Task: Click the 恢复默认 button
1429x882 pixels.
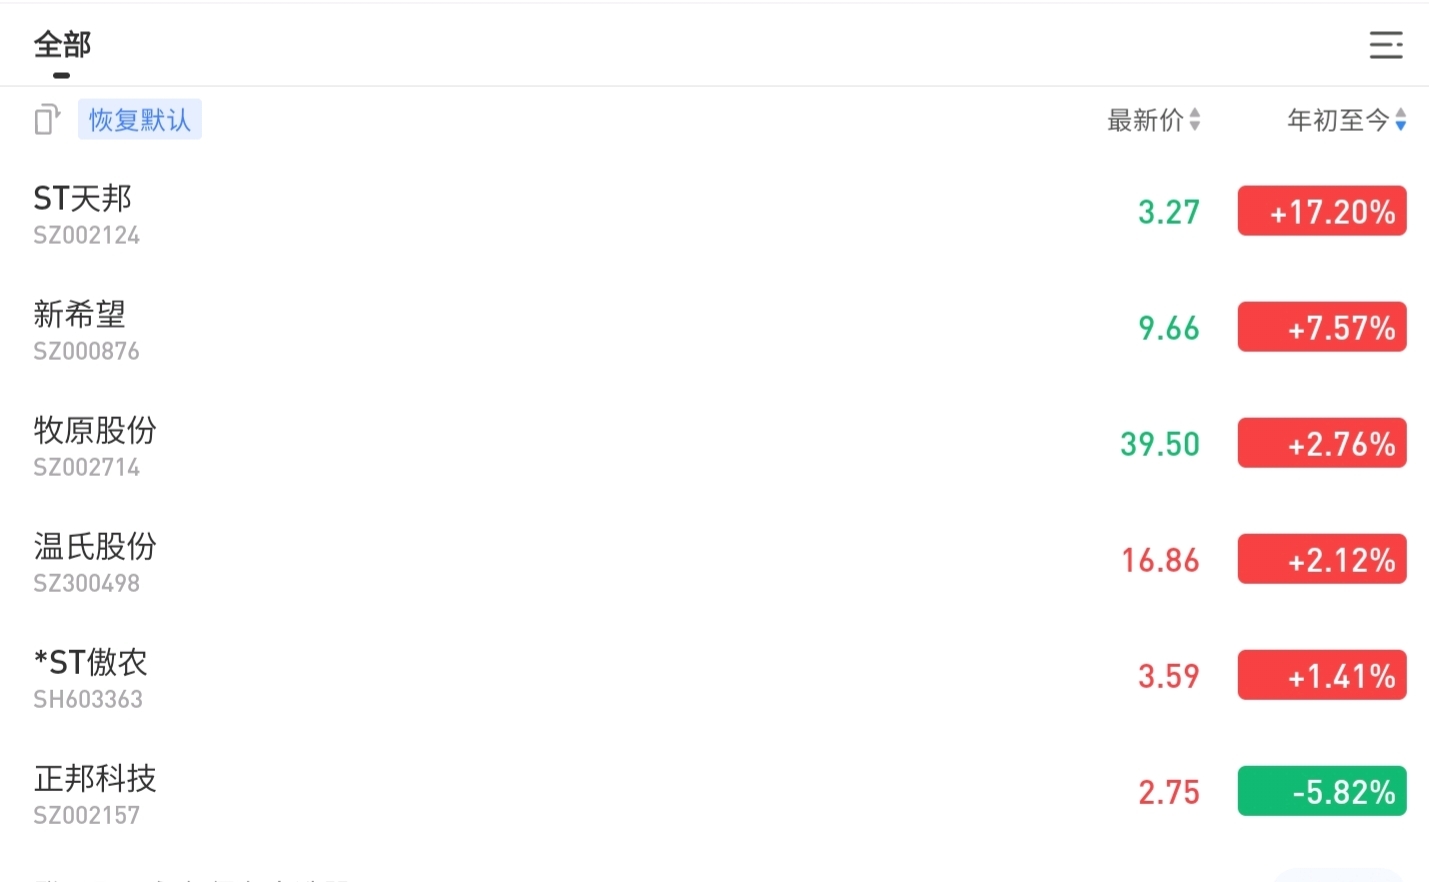Action: [140, 120]
